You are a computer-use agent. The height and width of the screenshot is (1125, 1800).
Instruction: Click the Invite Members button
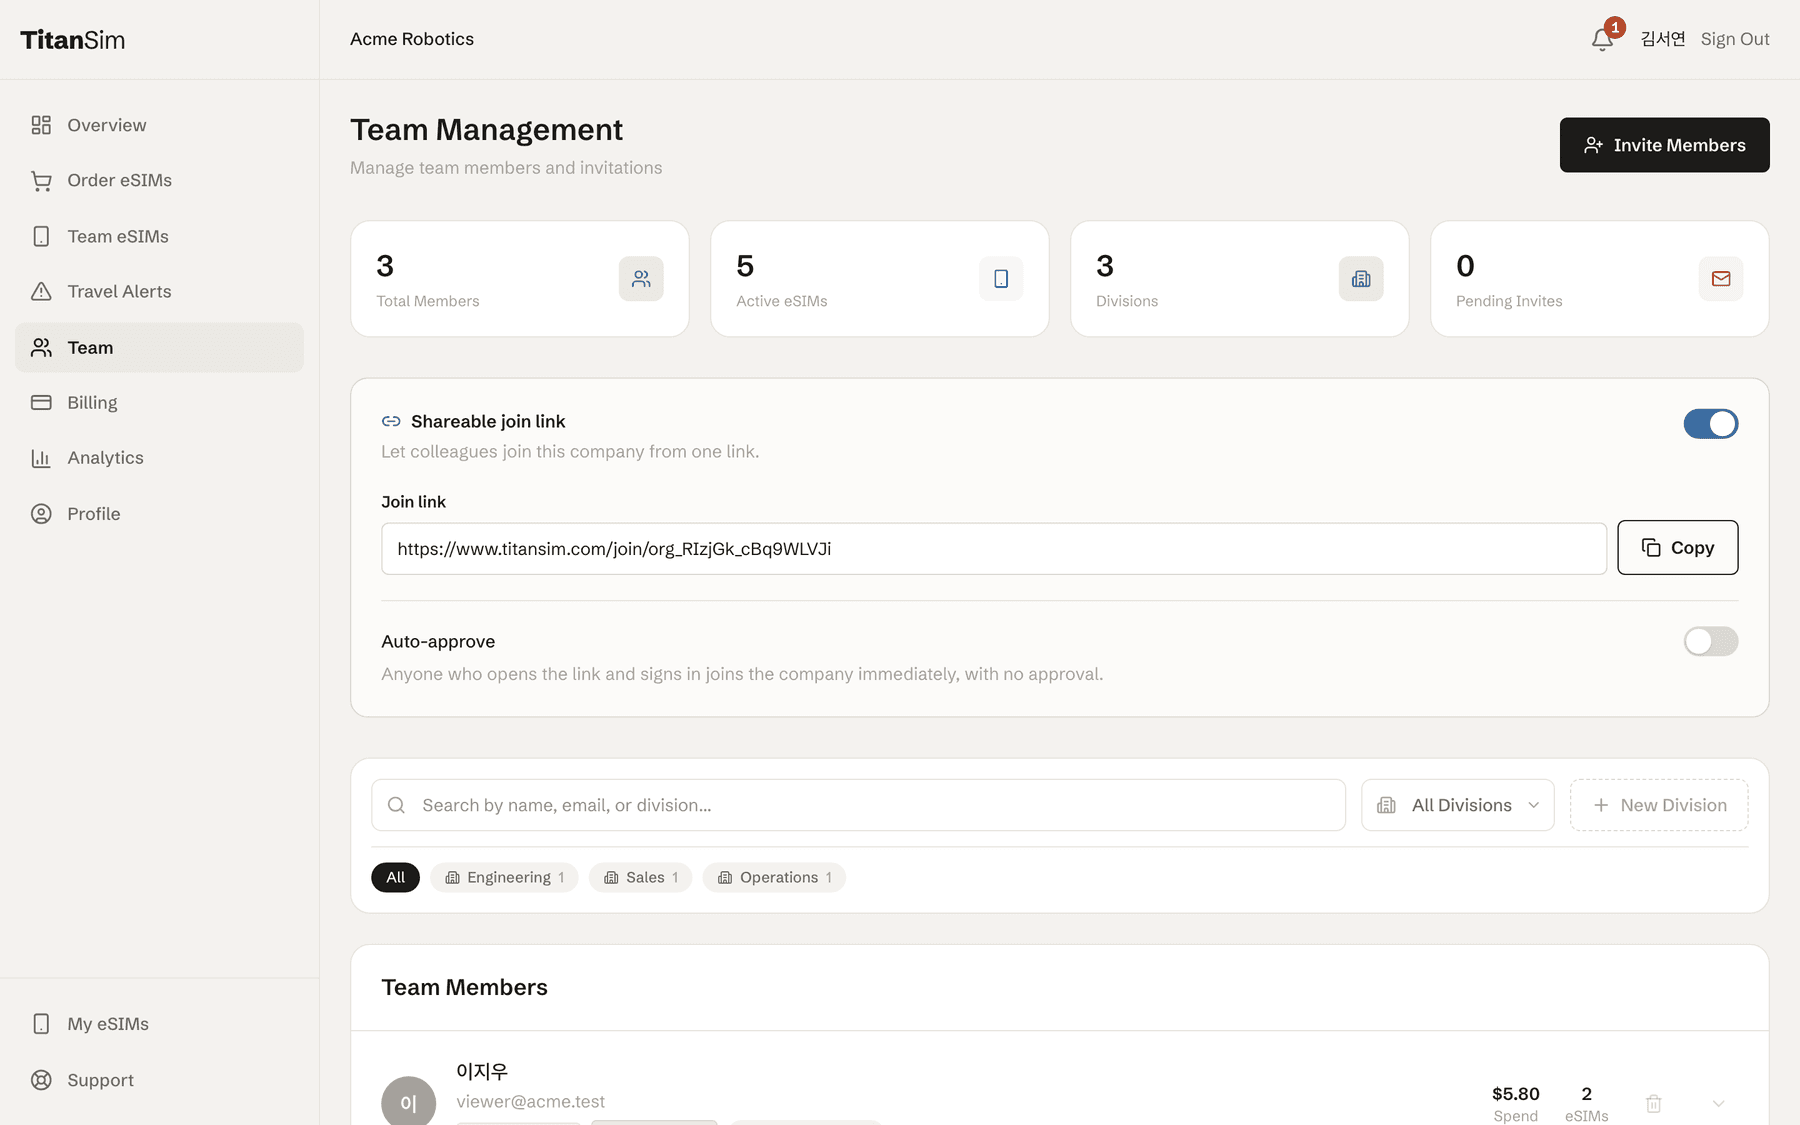1665,145
